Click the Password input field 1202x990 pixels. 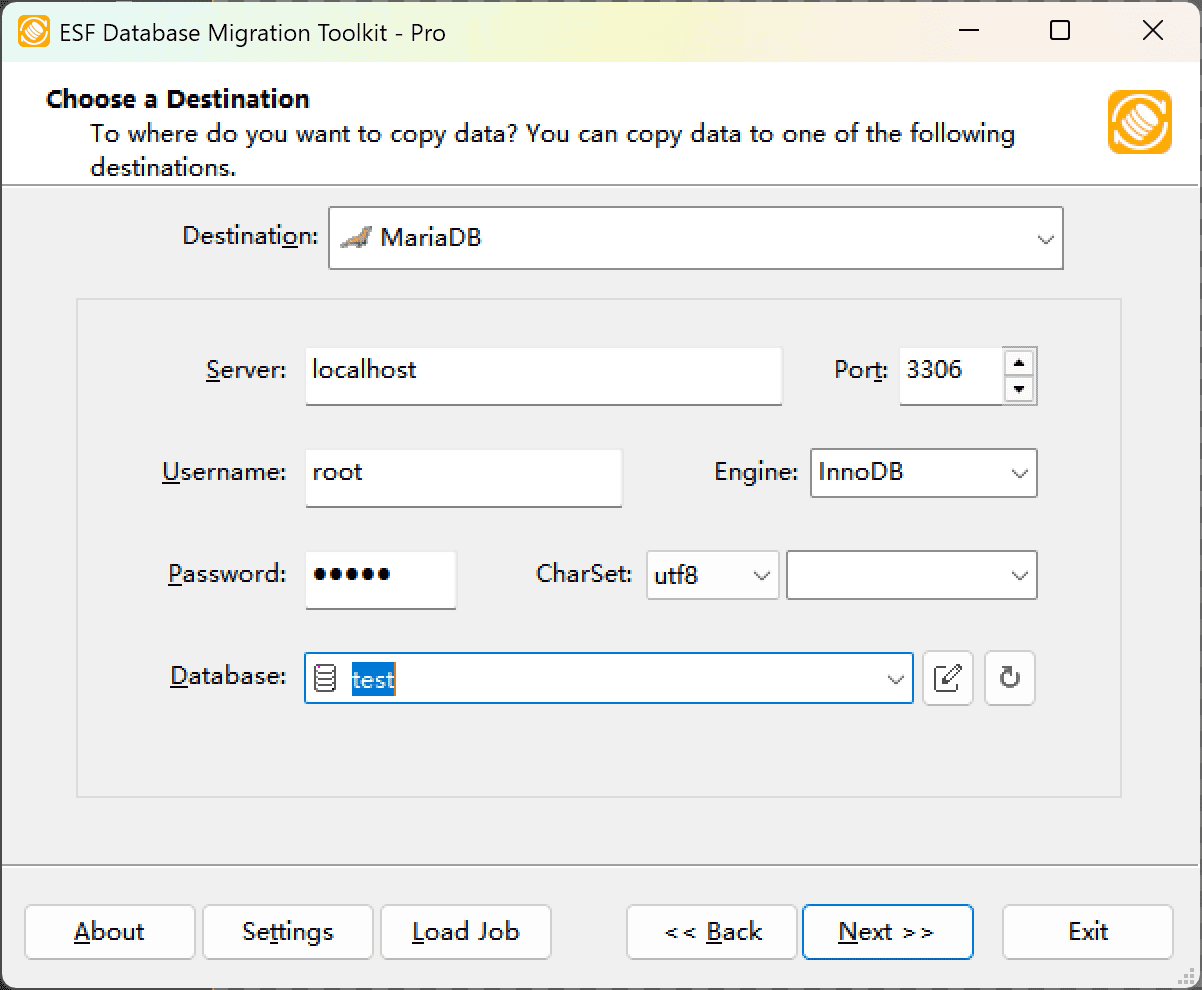click(x=380, y=580)
